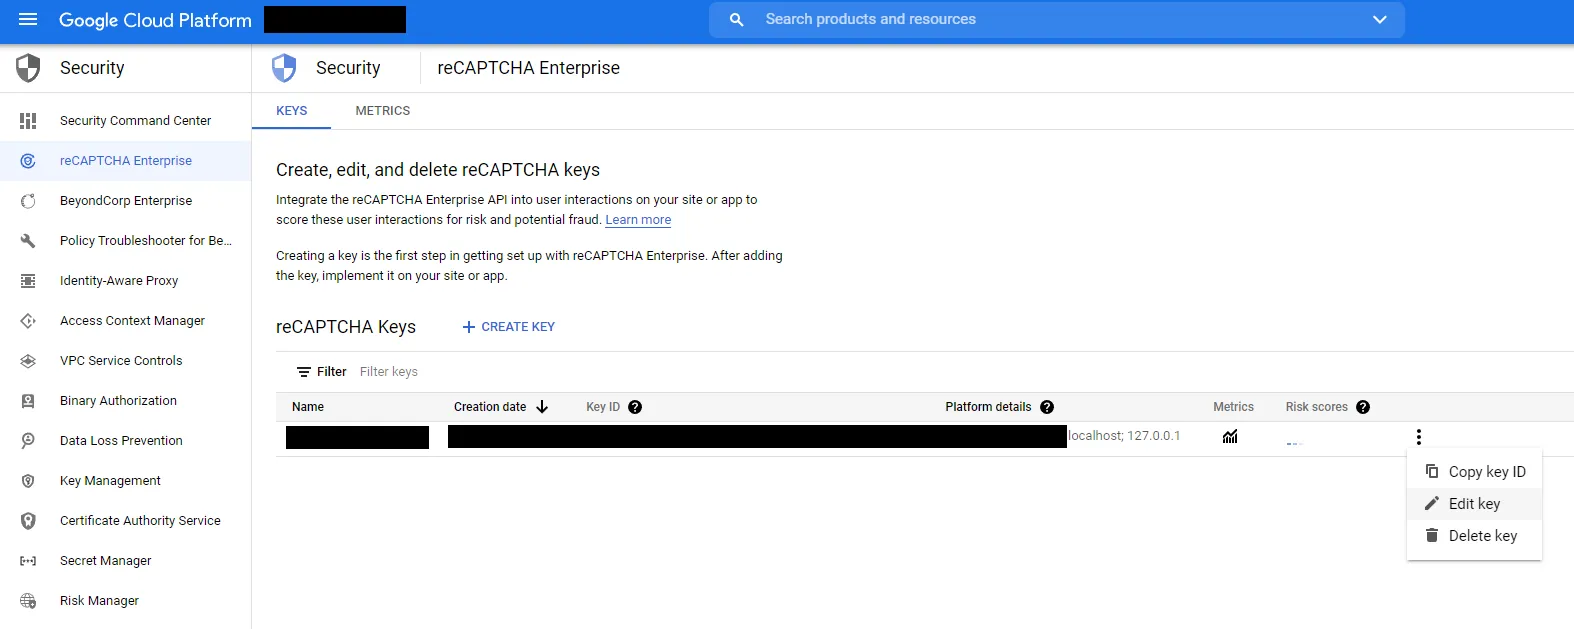Click the Key Management shield icon

[28, 481]
